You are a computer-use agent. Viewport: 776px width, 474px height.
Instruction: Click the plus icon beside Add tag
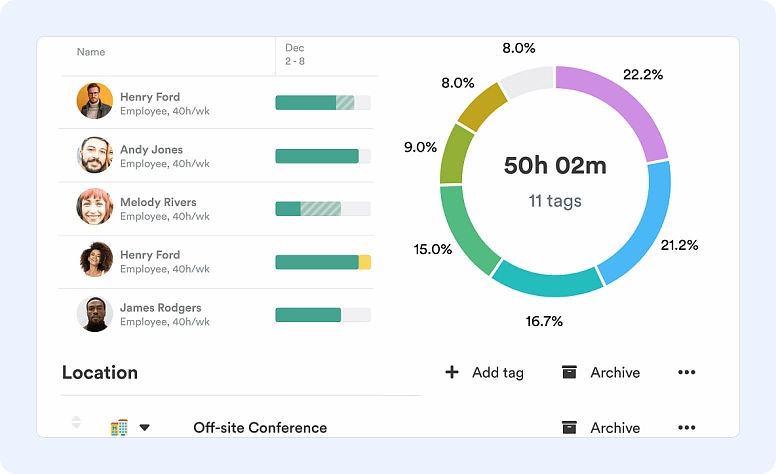tap(452, 372)
